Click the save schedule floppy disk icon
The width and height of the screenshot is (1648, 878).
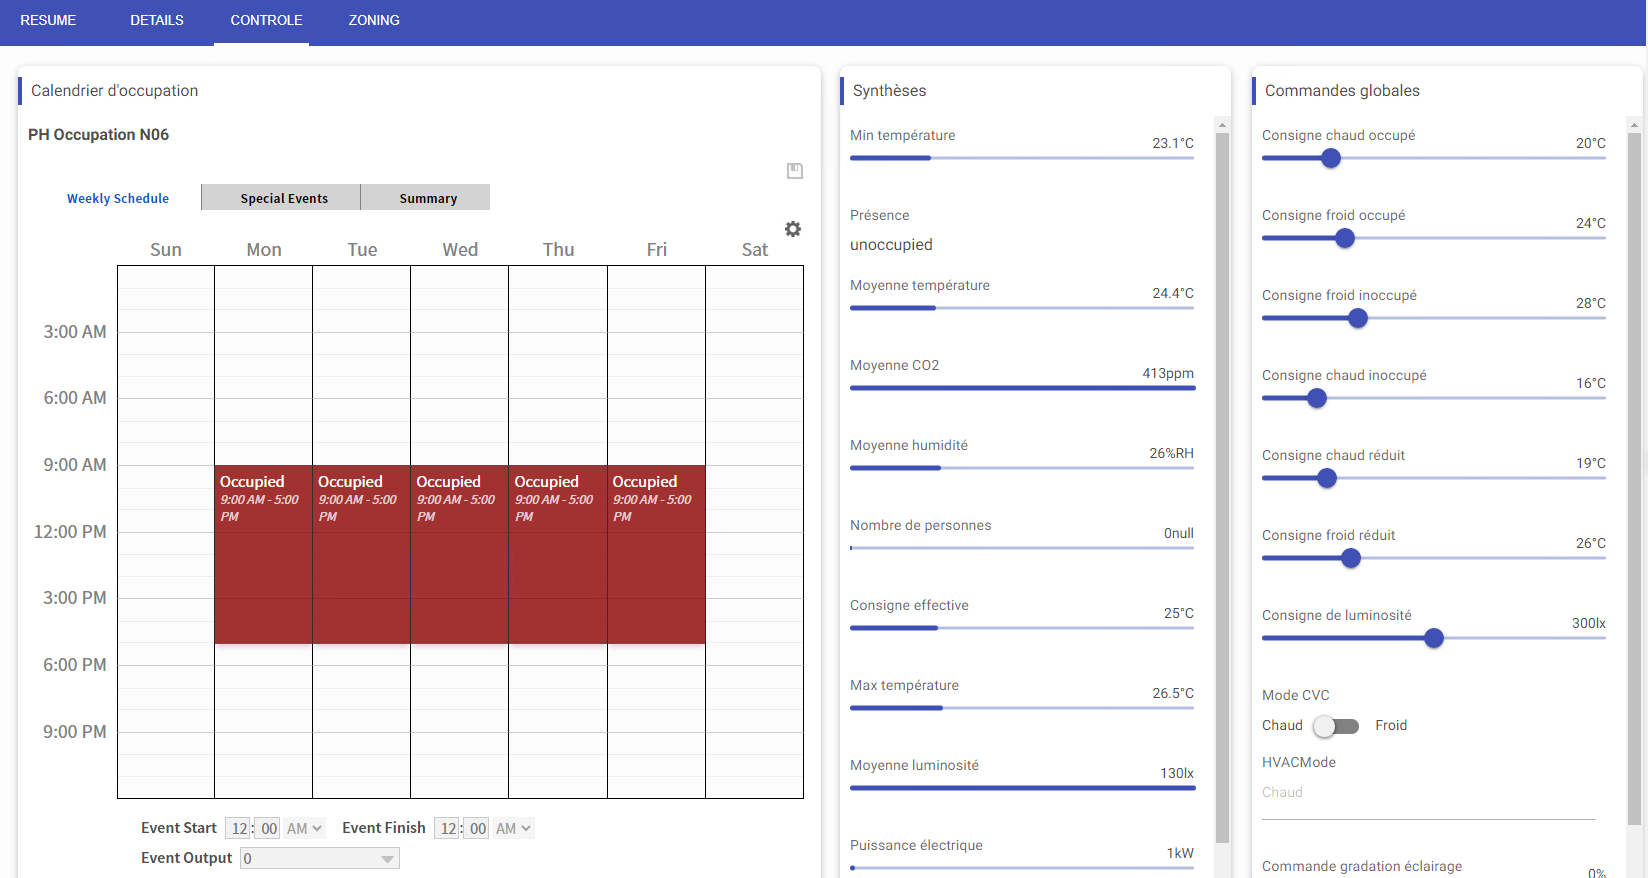point(795,171)
